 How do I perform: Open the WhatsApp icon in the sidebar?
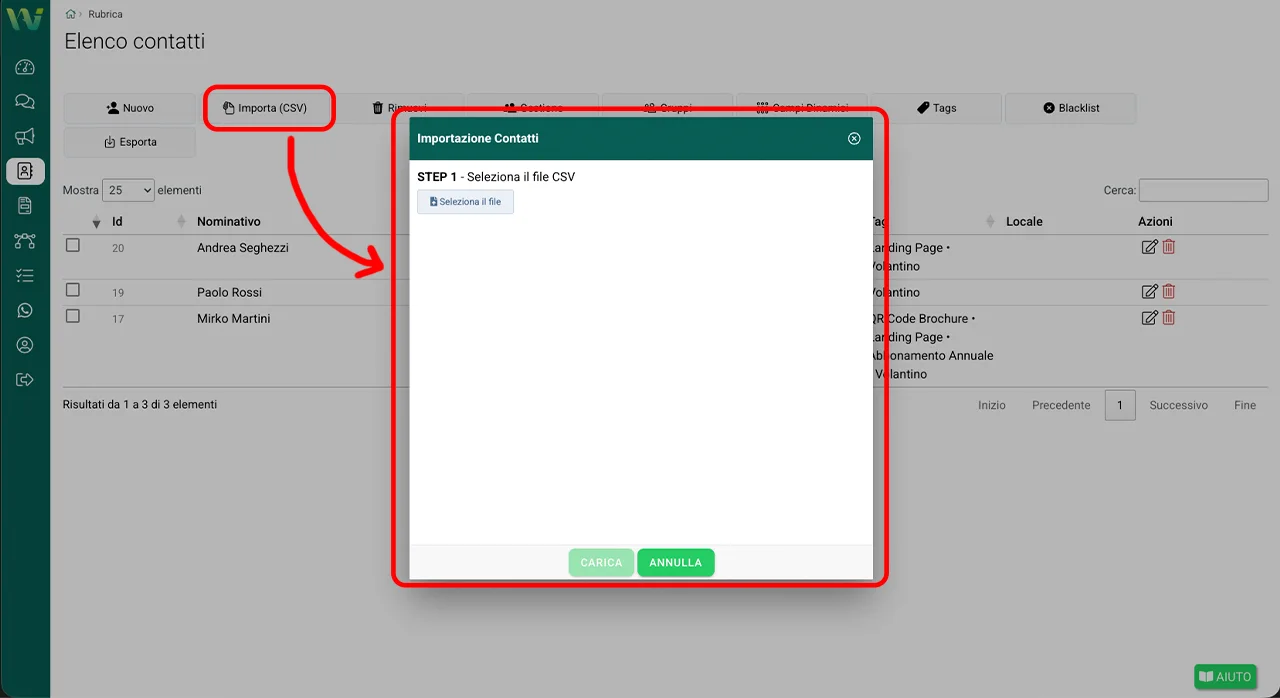[x=25, y=310]
